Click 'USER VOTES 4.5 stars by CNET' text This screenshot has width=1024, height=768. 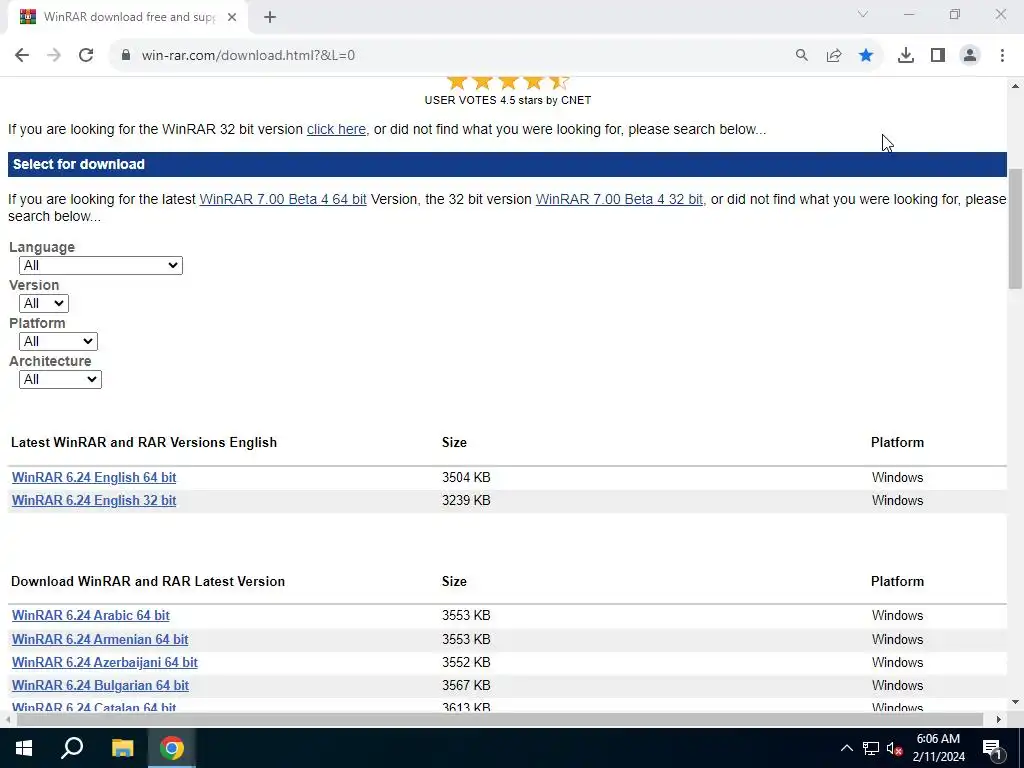click(x=507, y=100)
